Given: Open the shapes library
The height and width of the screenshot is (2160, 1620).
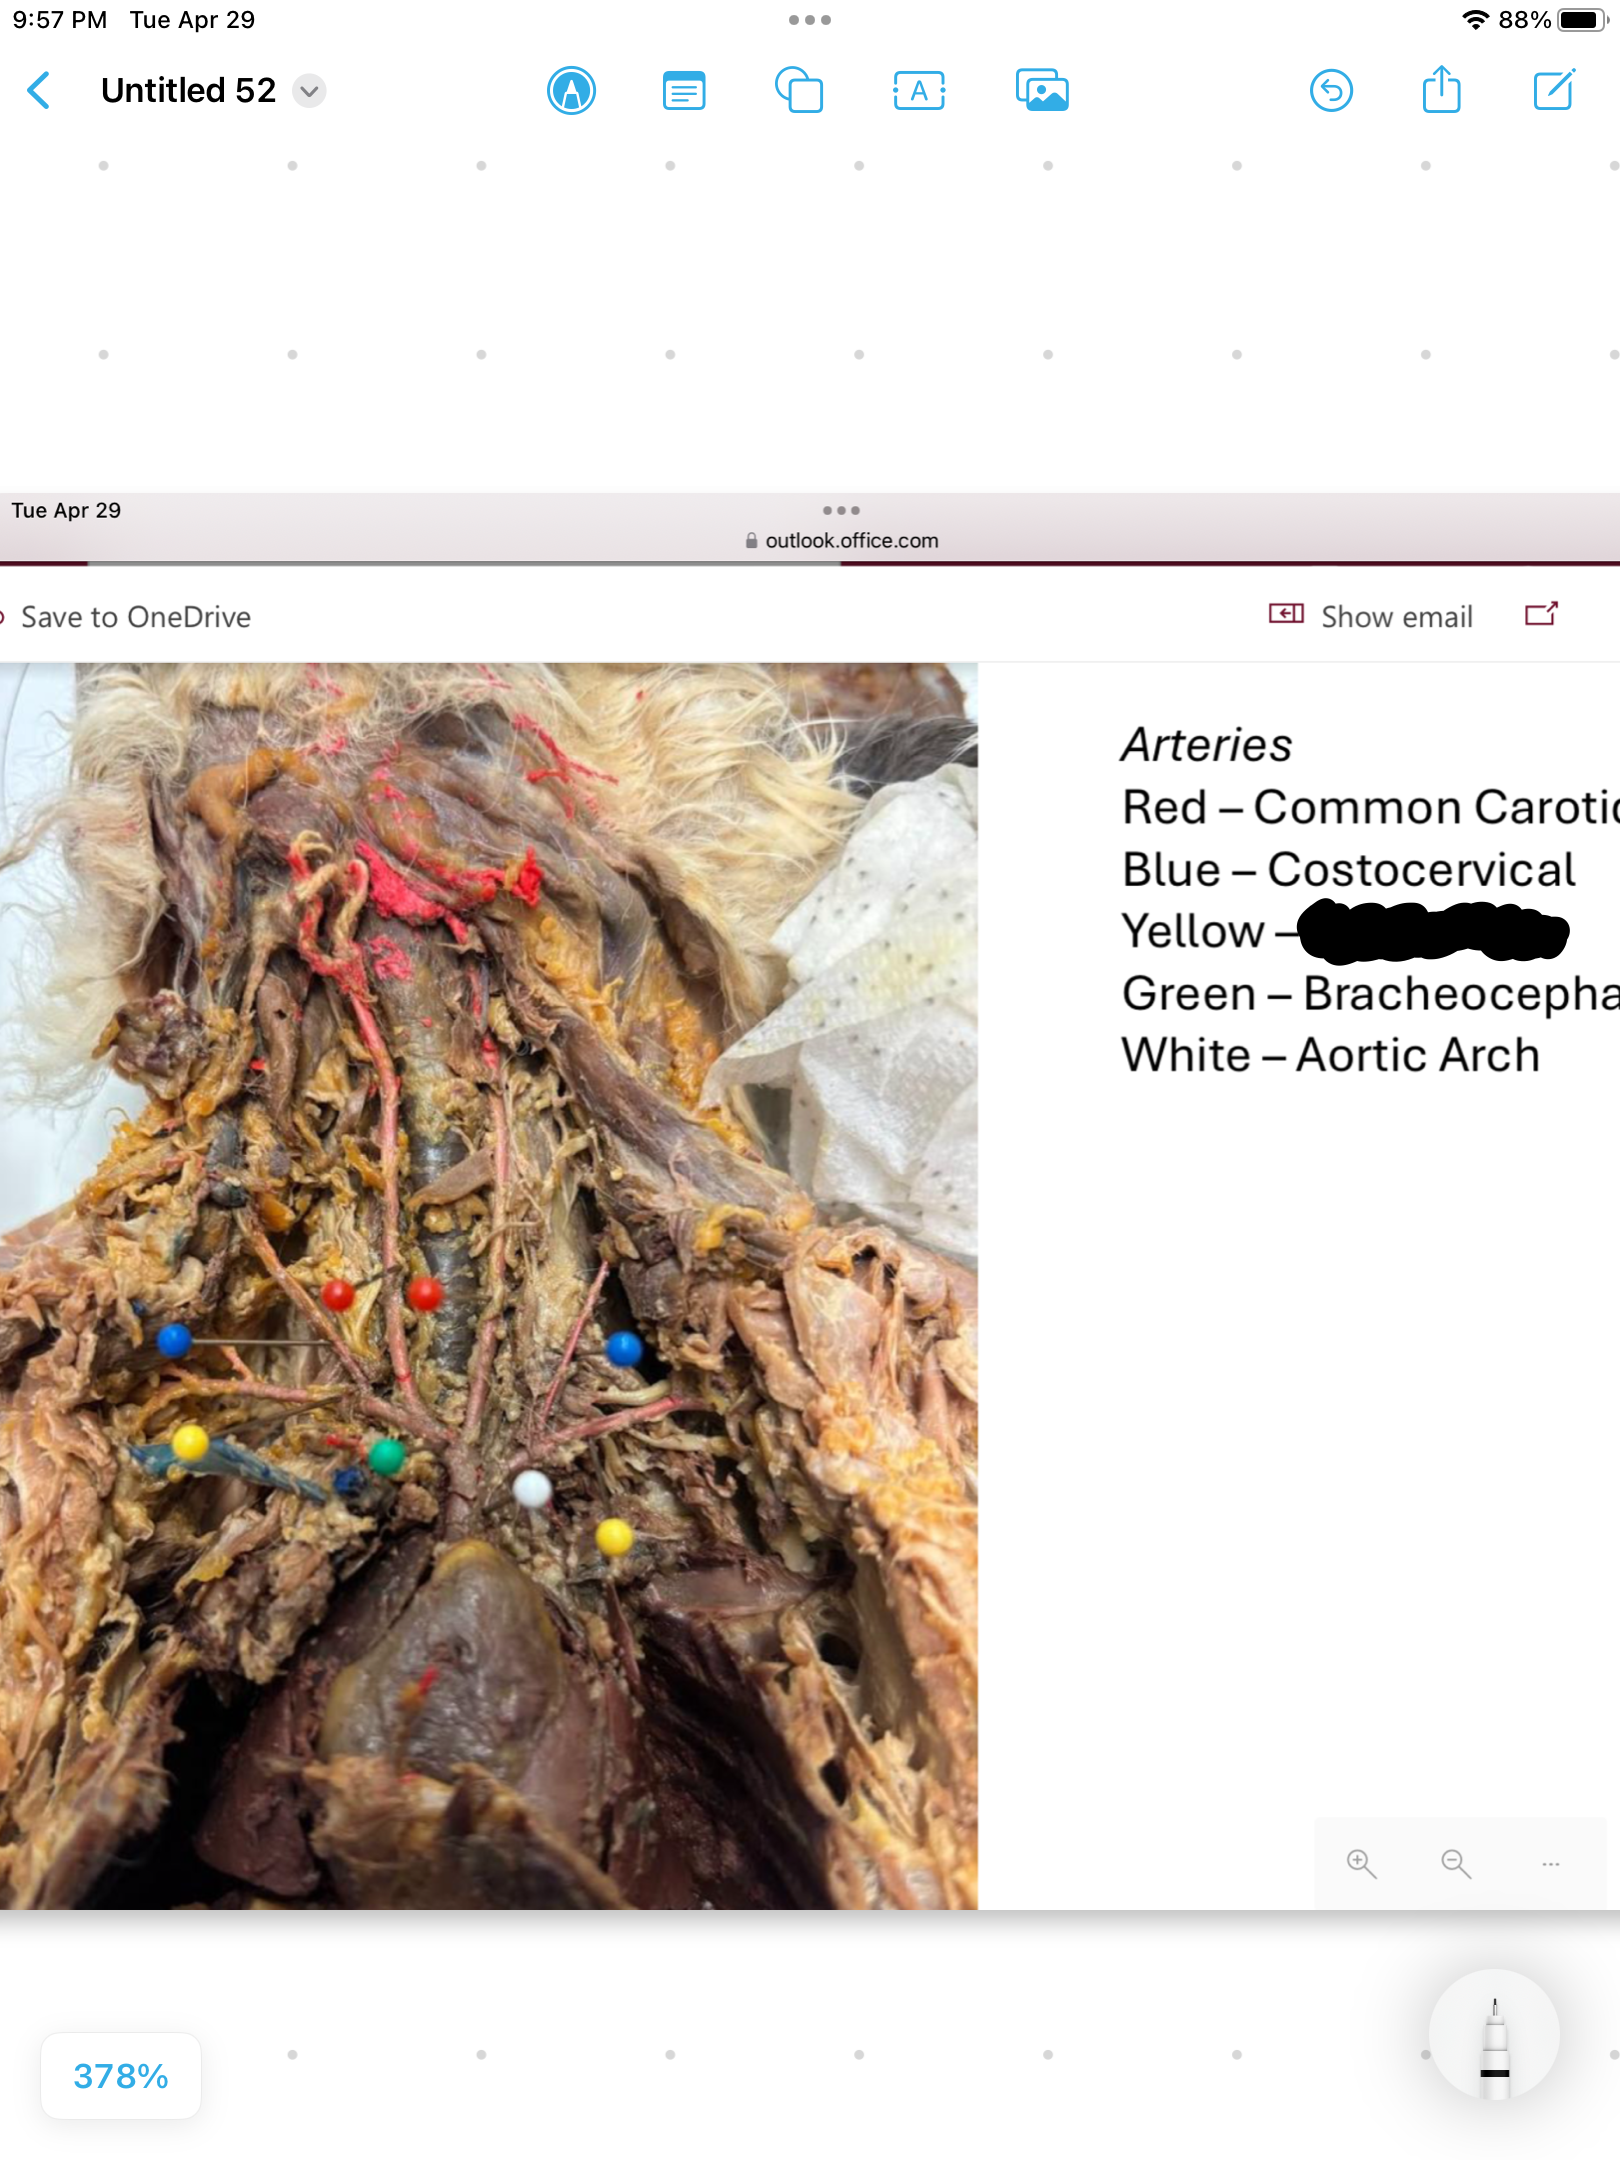Looking at the screenshot, I should tap(799, 91).
